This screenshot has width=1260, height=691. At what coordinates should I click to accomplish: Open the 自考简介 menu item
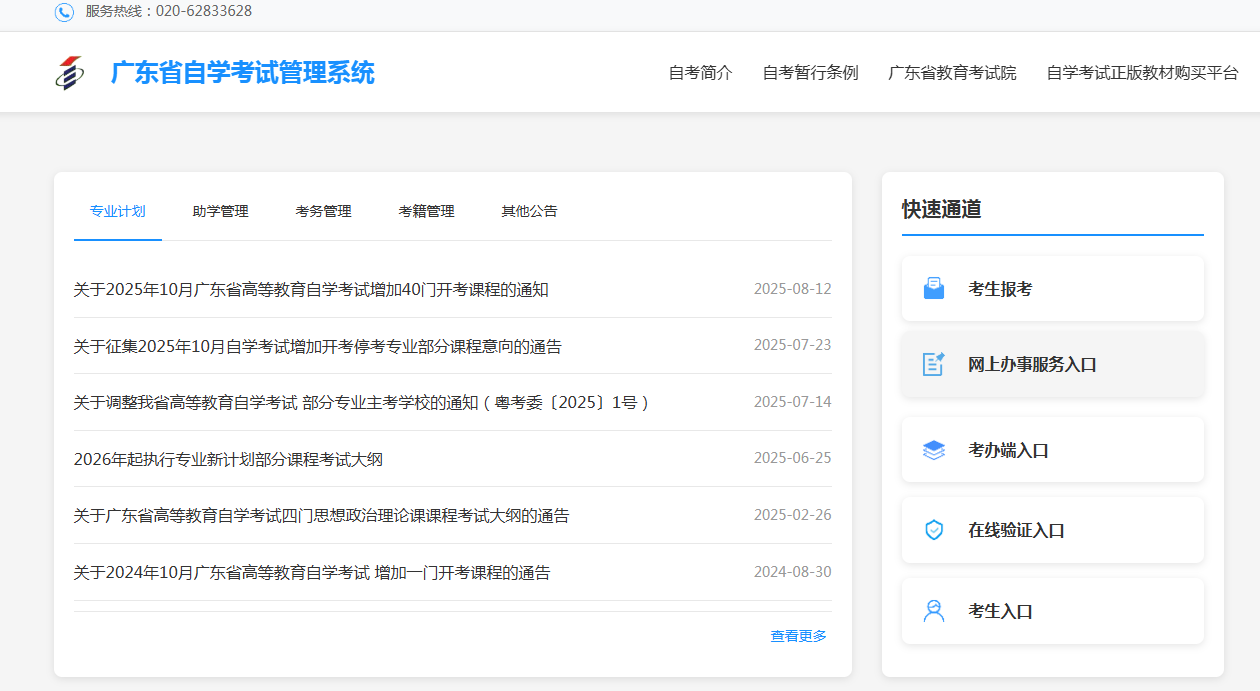click(700, 72)
